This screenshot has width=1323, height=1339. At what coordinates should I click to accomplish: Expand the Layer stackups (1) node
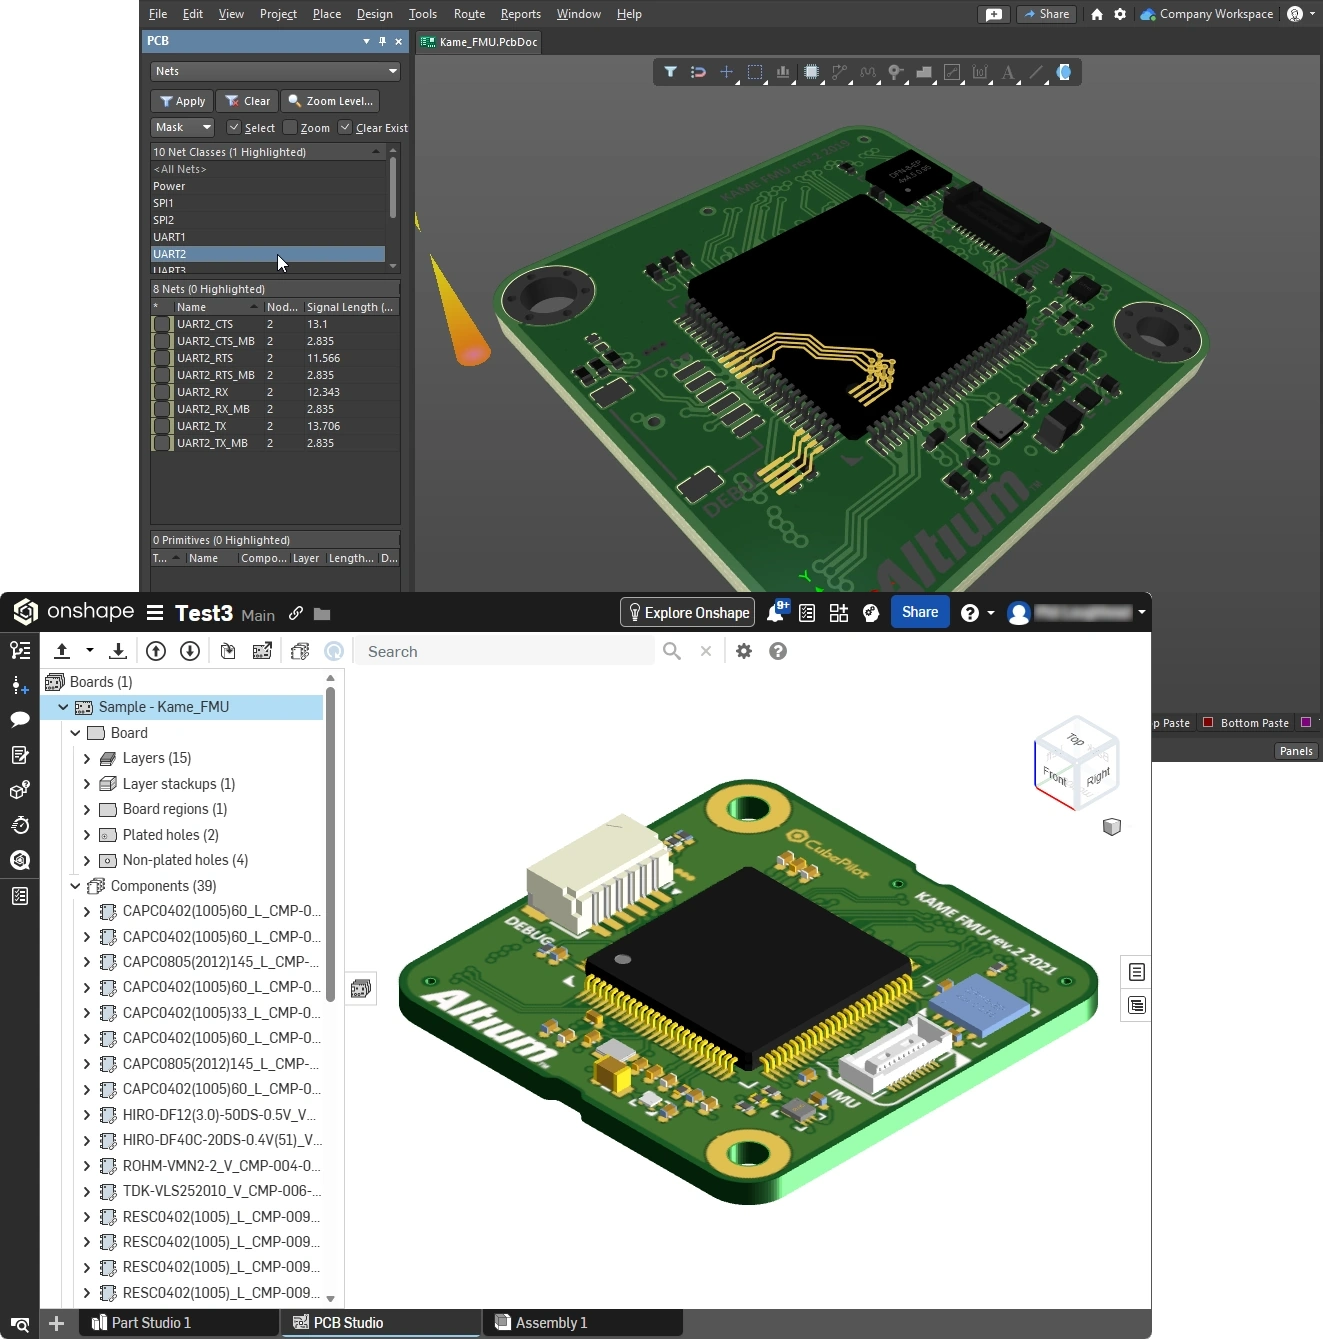[x=87, y=784]
